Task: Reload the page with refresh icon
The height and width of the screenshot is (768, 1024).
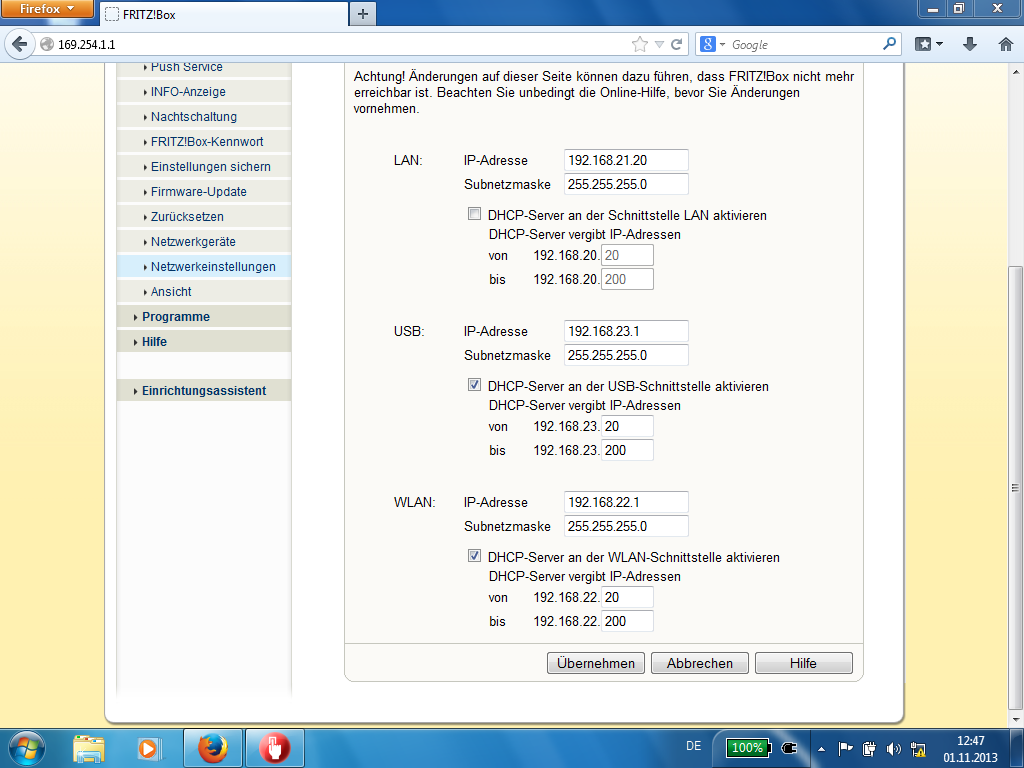Action: pyautogui.click(x=677, y=44)
